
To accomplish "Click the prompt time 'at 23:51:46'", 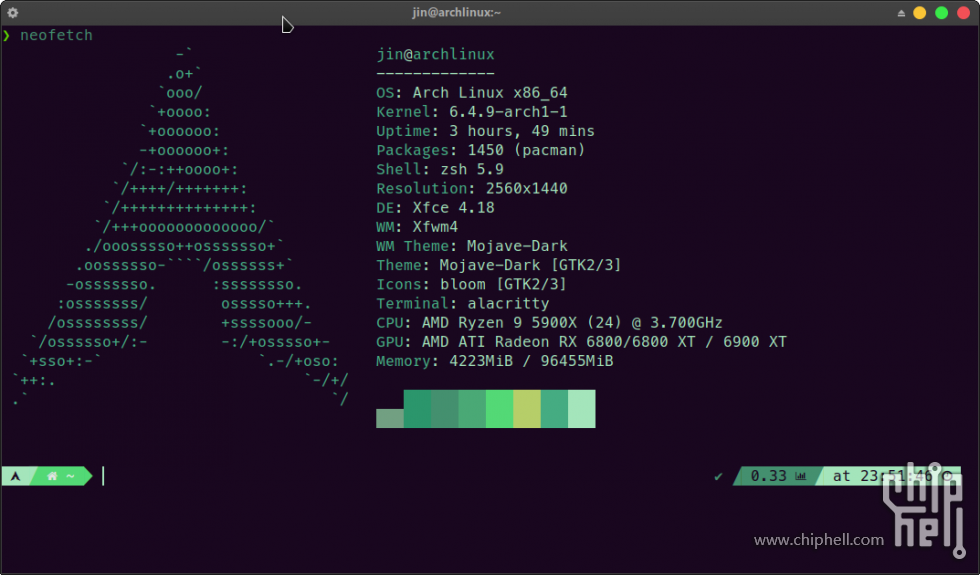I will point(882,476).
